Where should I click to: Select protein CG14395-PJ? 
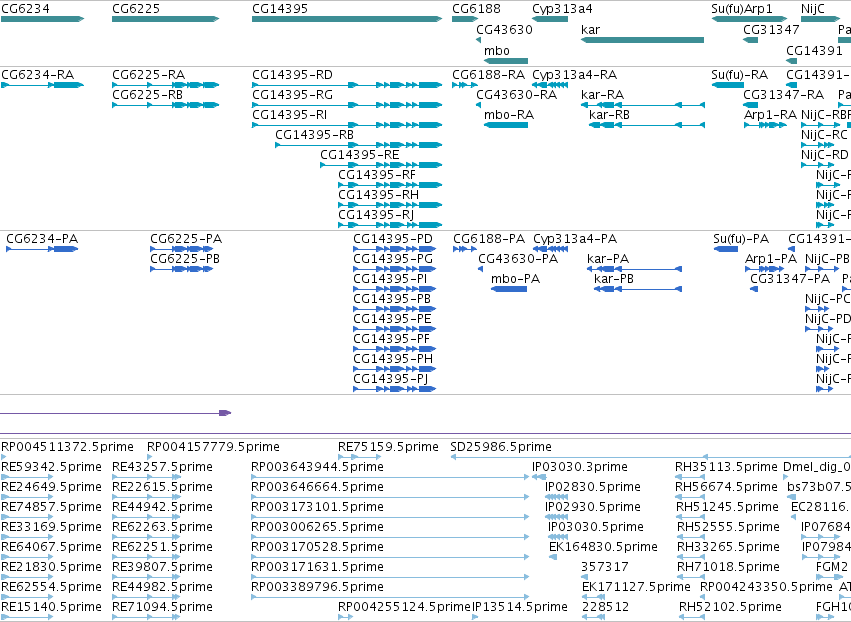[390, 379]
